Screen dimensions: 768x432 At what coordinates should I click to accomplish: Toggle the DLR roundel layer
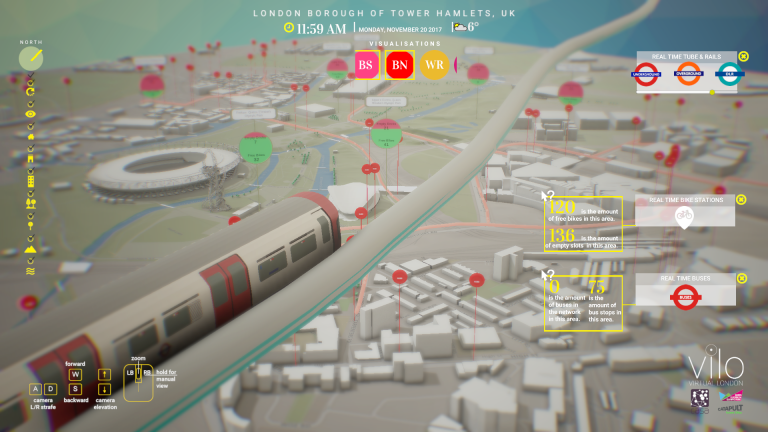pos(728,74)
